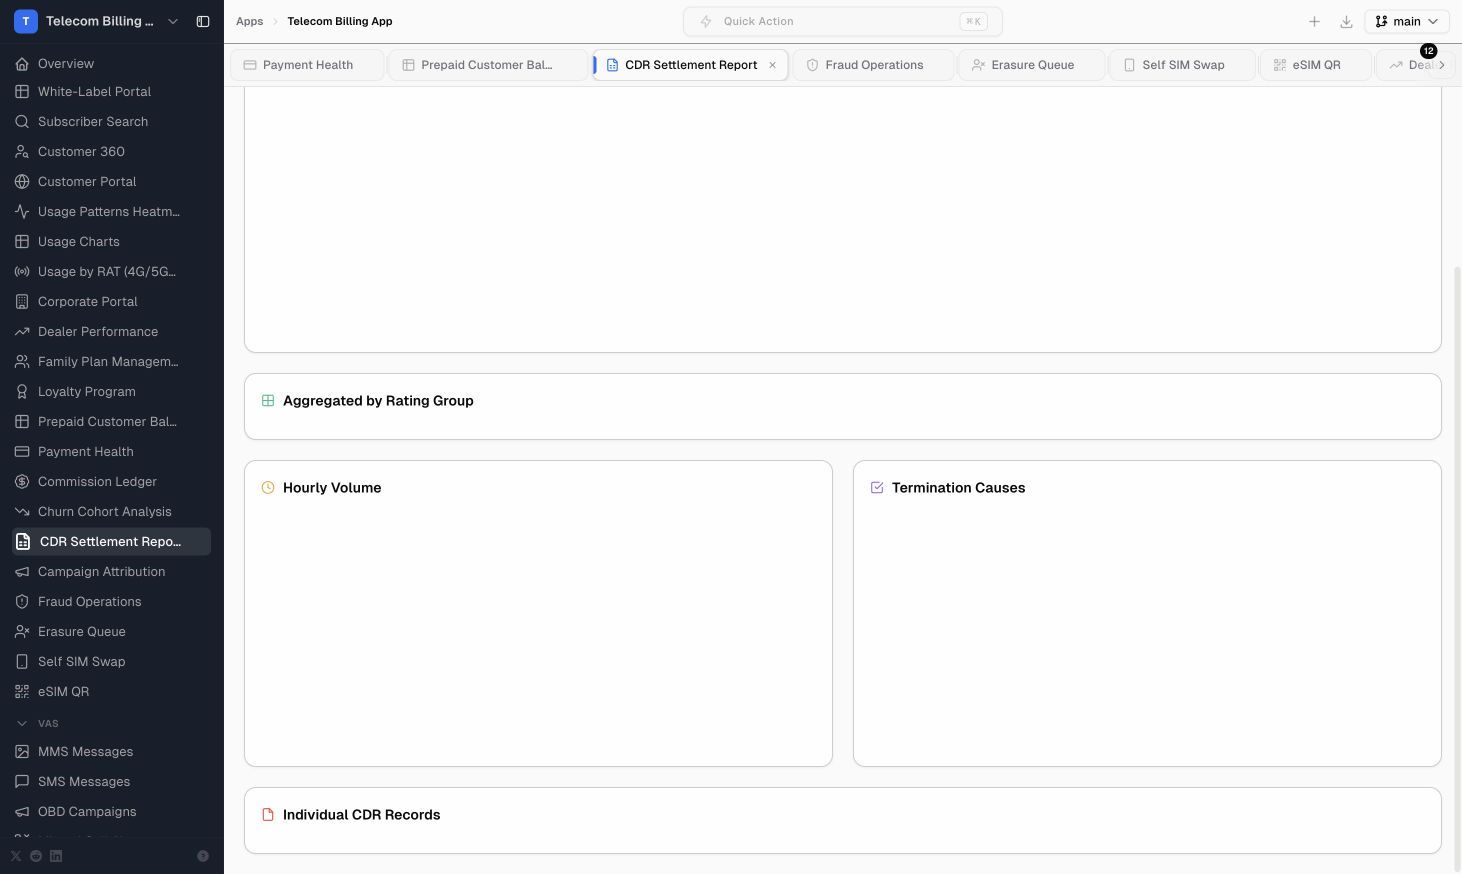Screen dimensions: 1462x874
Task: Collapse the VAS sidebar section
Action: coord(22,723)
